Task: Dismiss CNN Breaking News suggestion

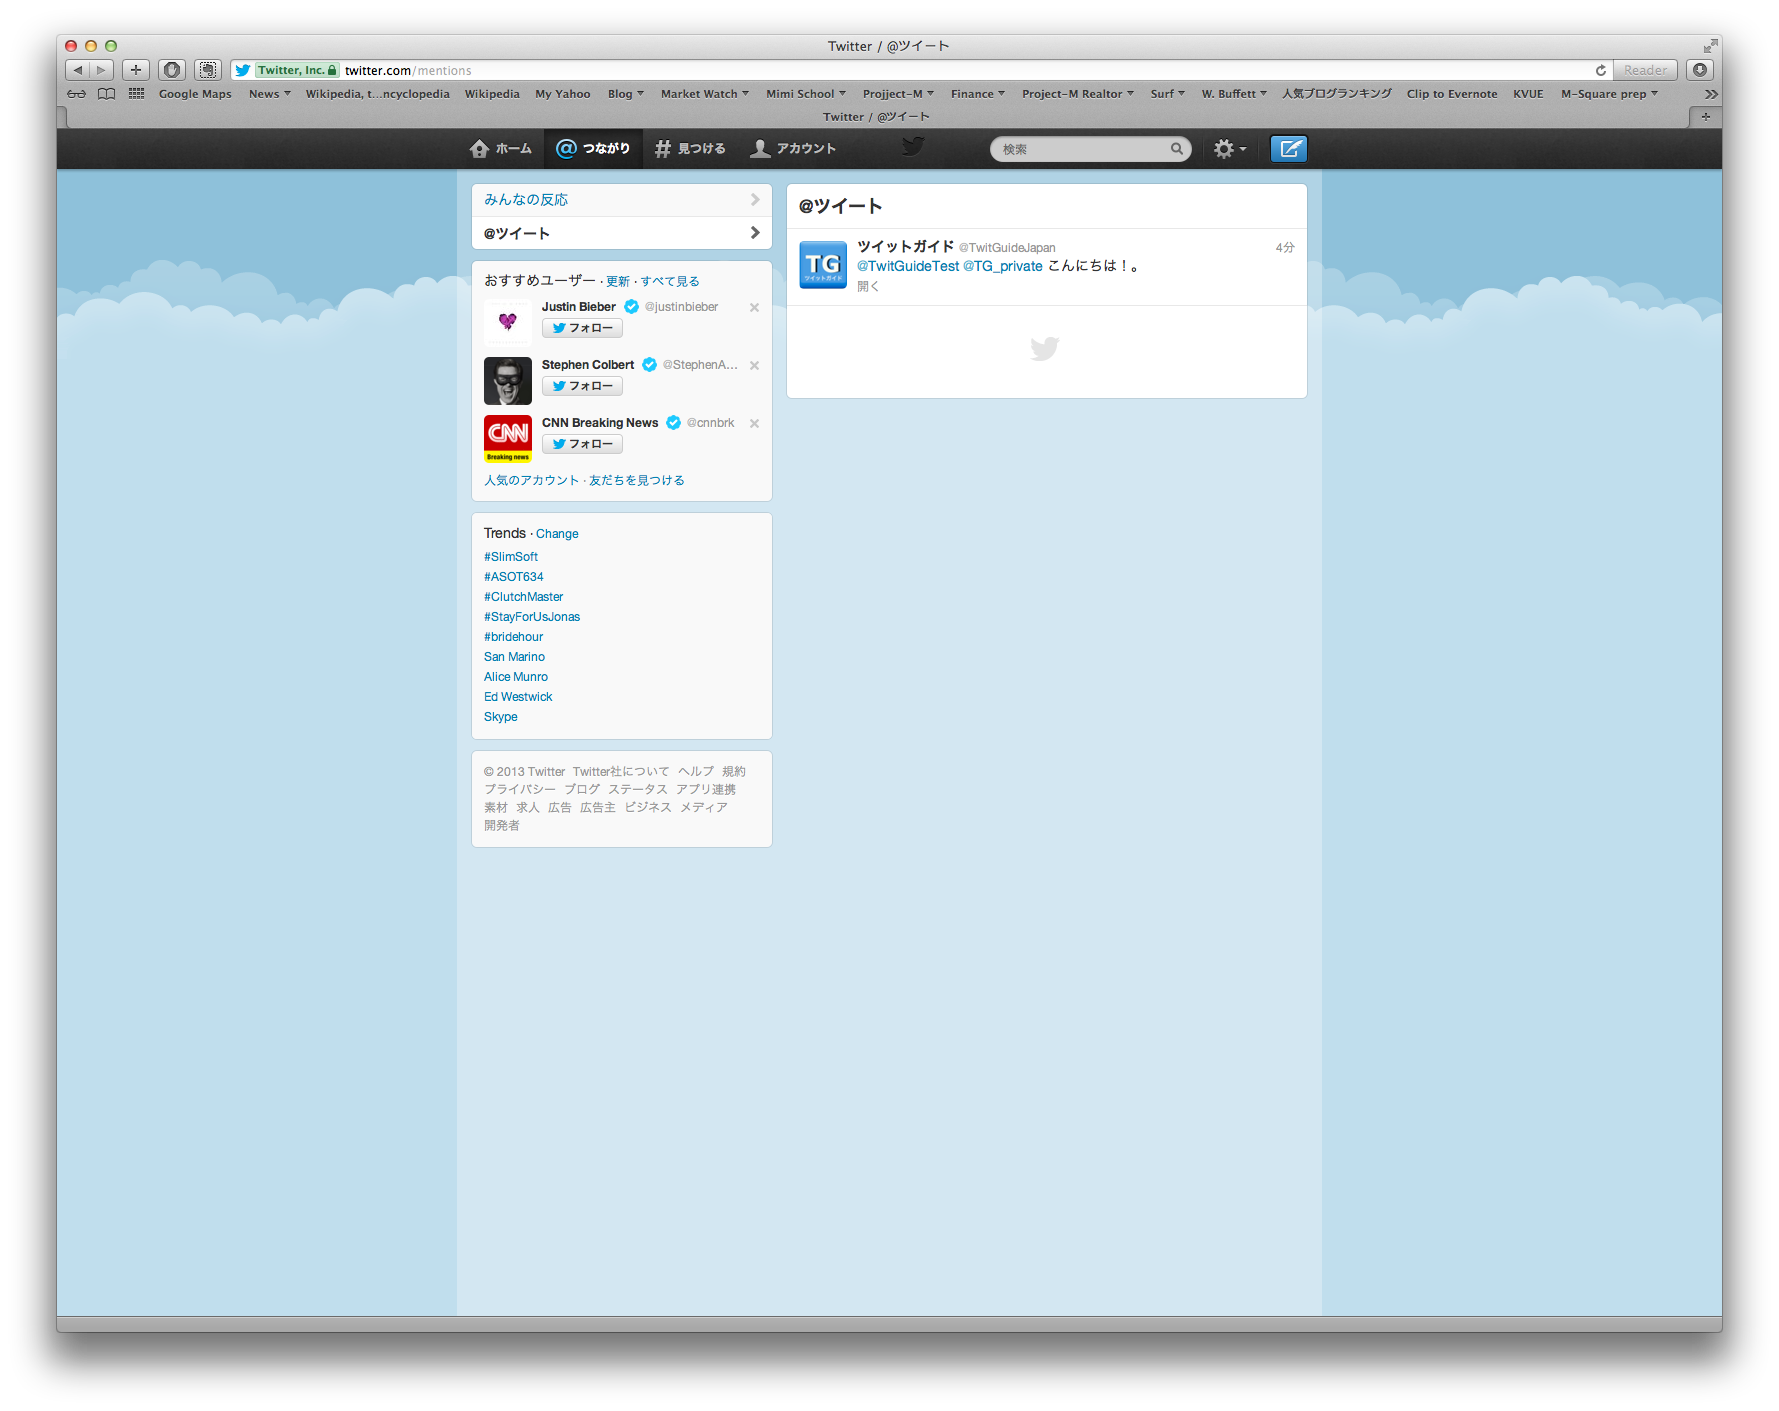Action: pos(754,424)
